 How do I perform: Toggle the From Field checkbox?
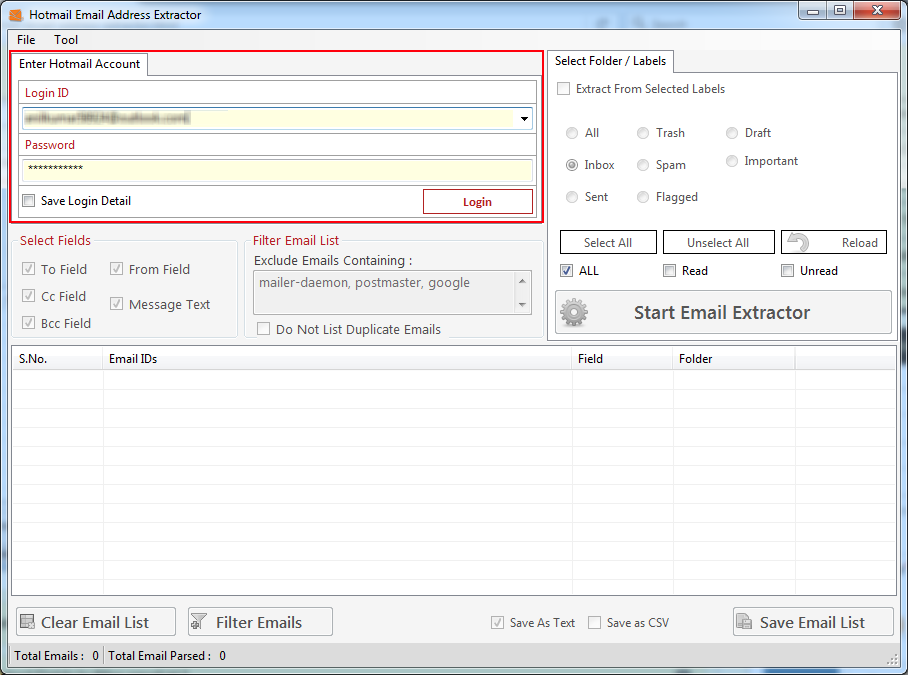[116, 269]
